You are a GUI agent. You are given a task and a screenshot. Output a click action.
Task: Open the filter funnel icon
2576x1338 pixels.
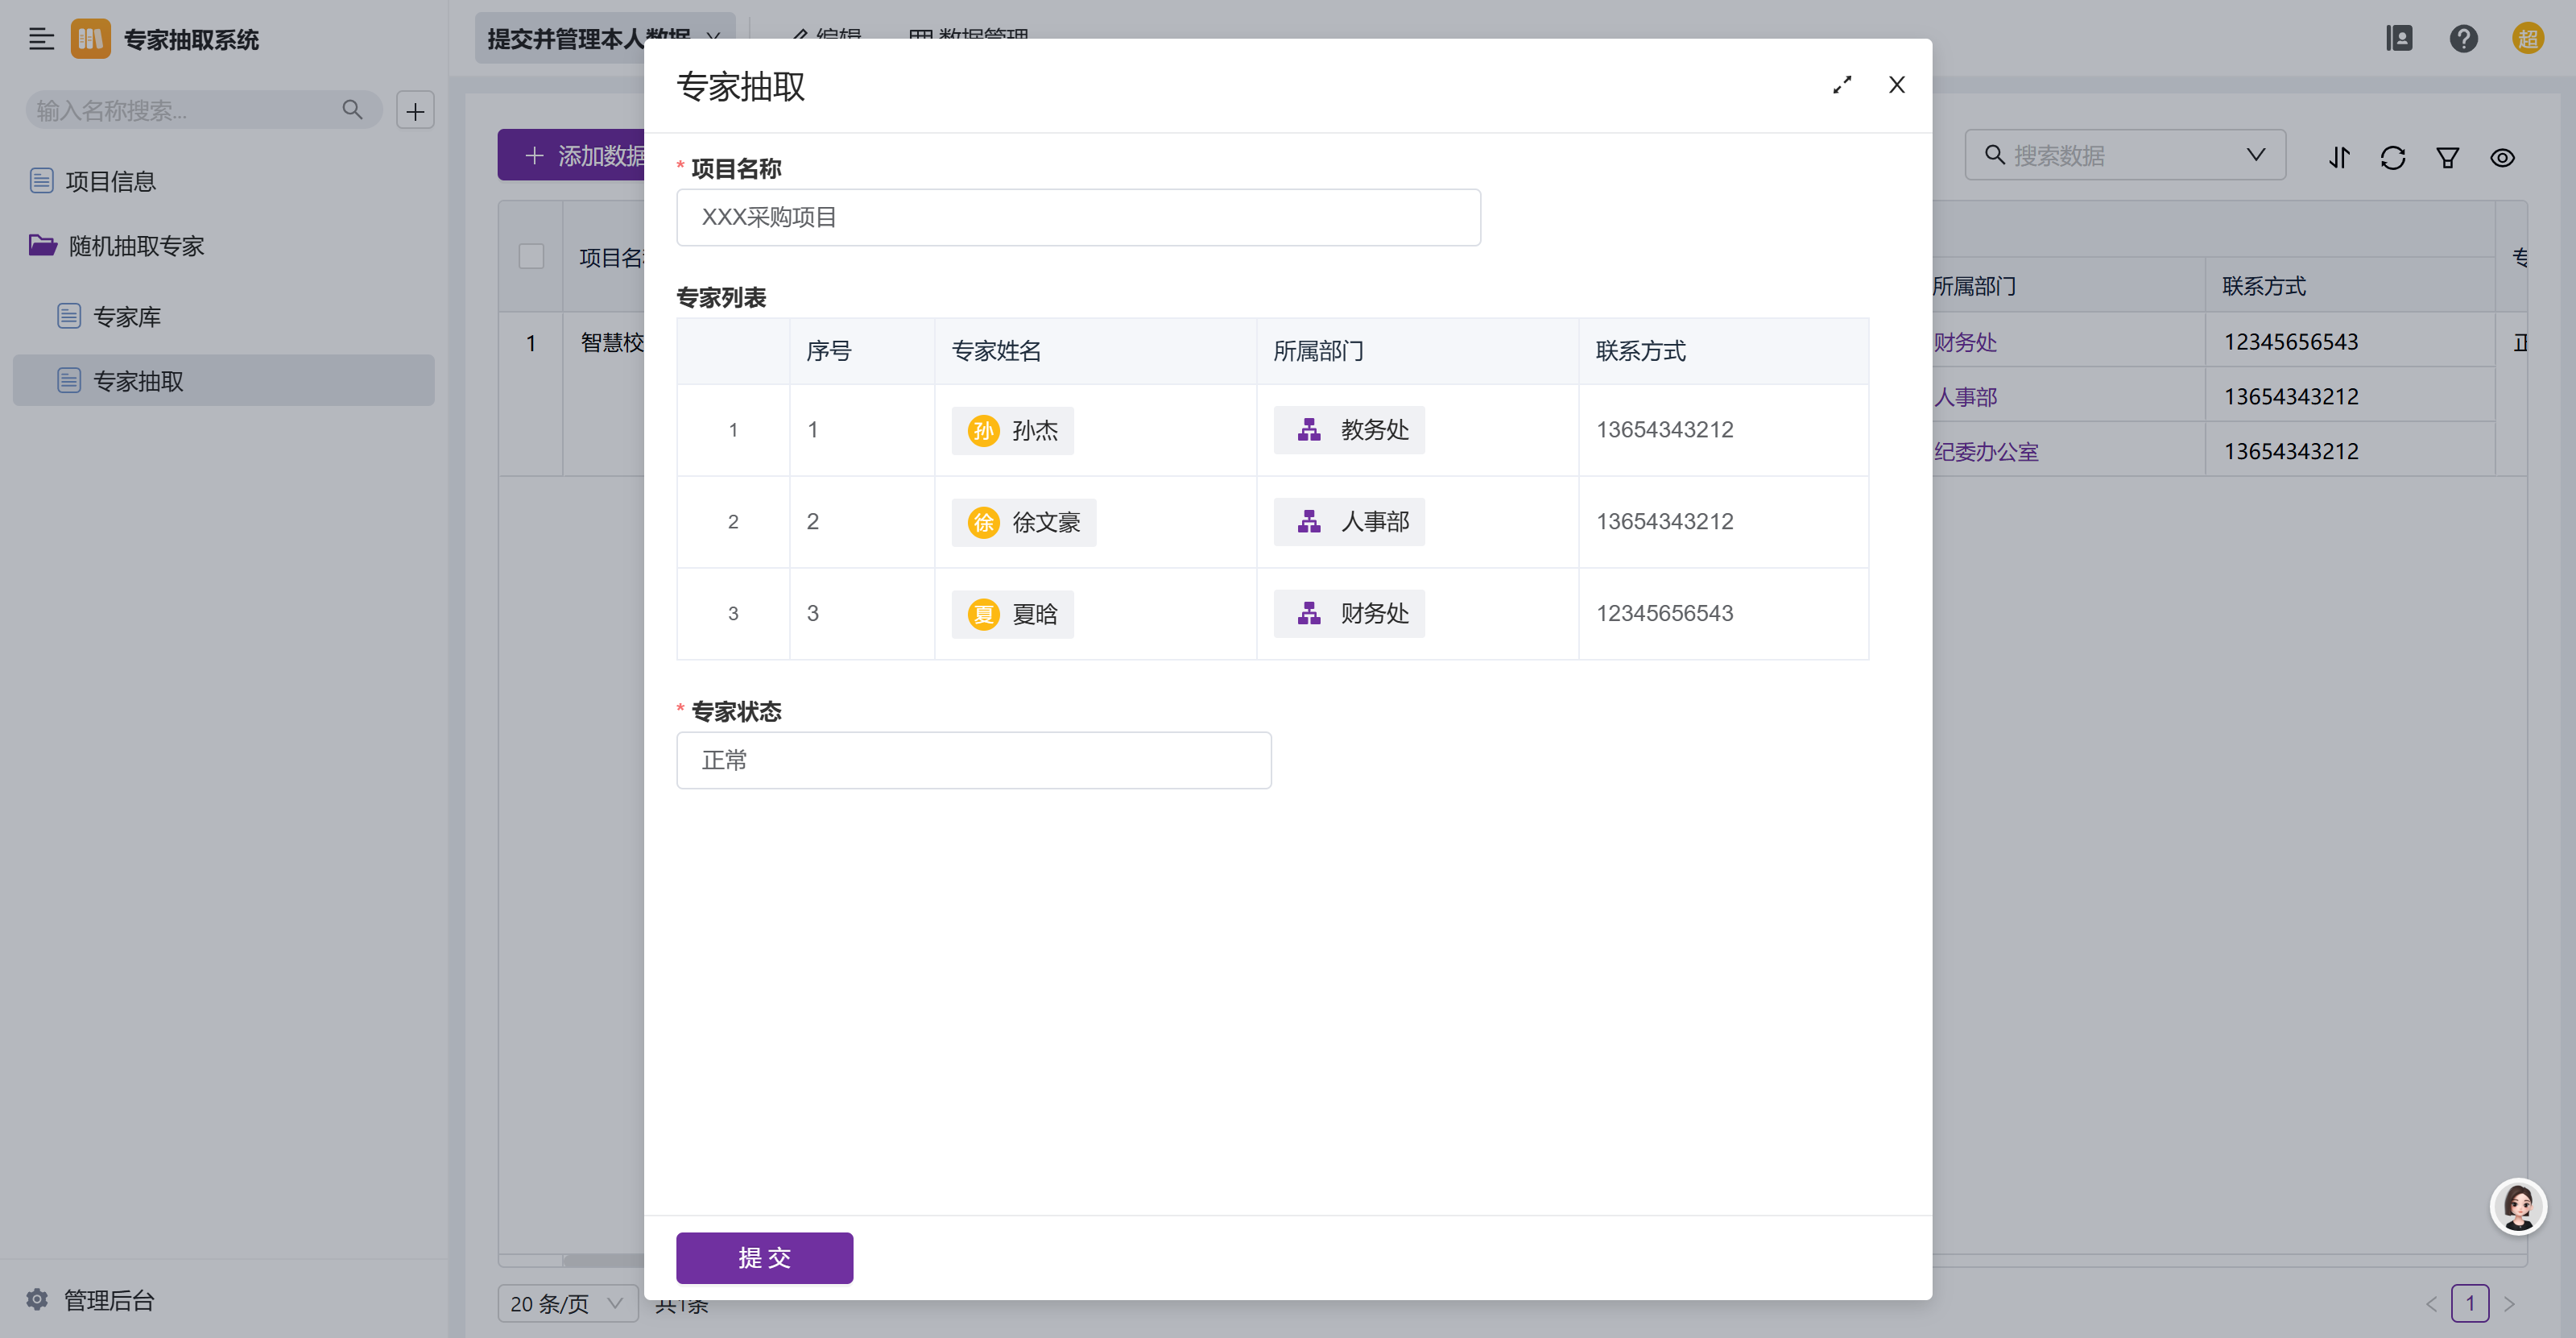click(2447, 157)
